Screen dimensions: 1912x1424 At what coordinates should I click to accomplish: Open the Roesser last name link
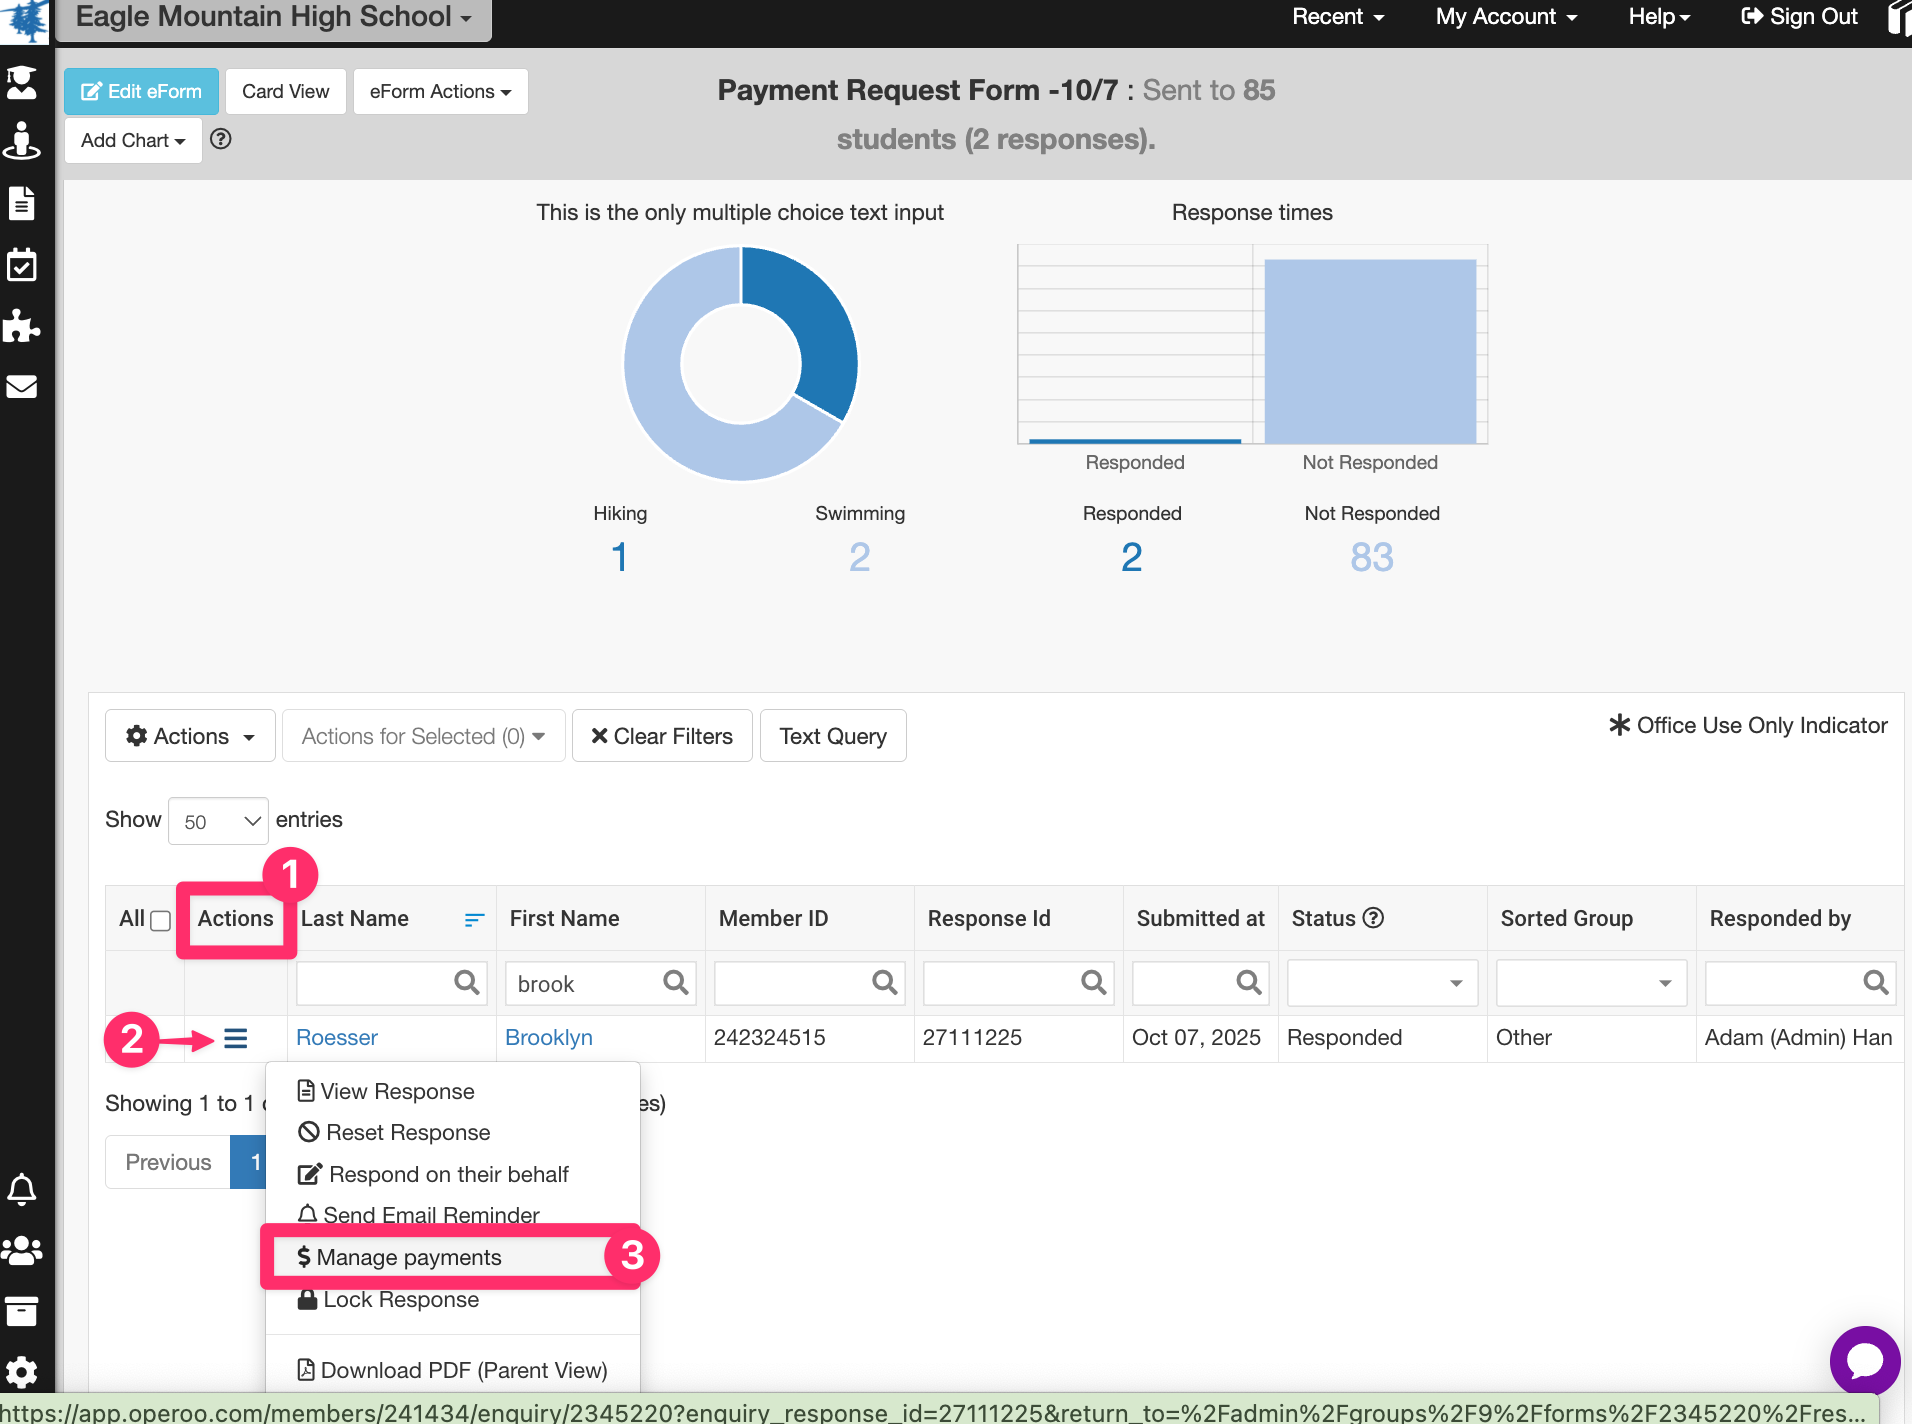pyautogui.click(x=337, y=1038)
